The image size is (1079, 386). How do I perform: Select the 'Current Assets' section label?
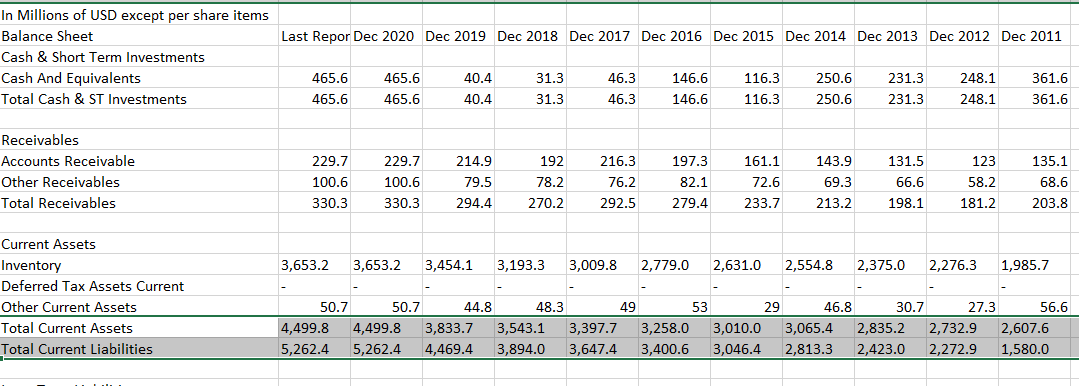(x=140, y=244)
